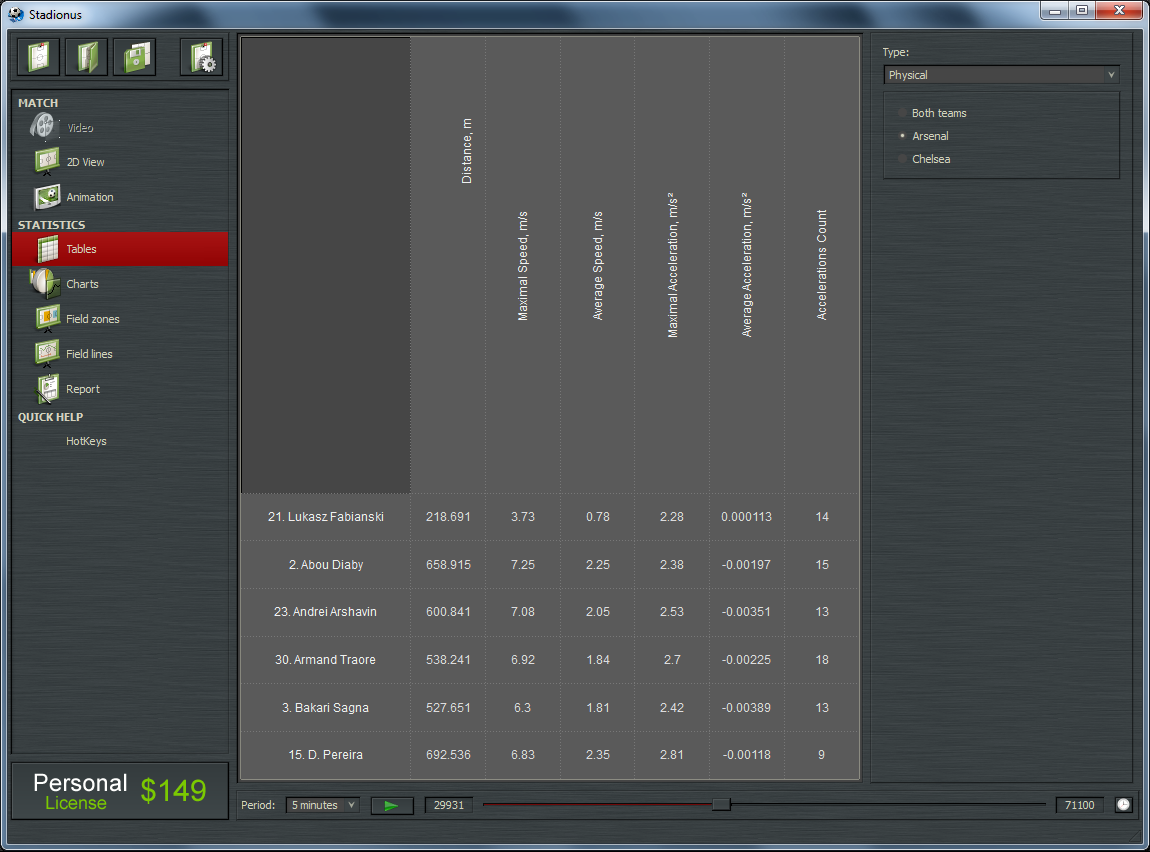Click distance value 692.536
Viewport: 1150px width, 852px height.
click(x=448, y=754)
